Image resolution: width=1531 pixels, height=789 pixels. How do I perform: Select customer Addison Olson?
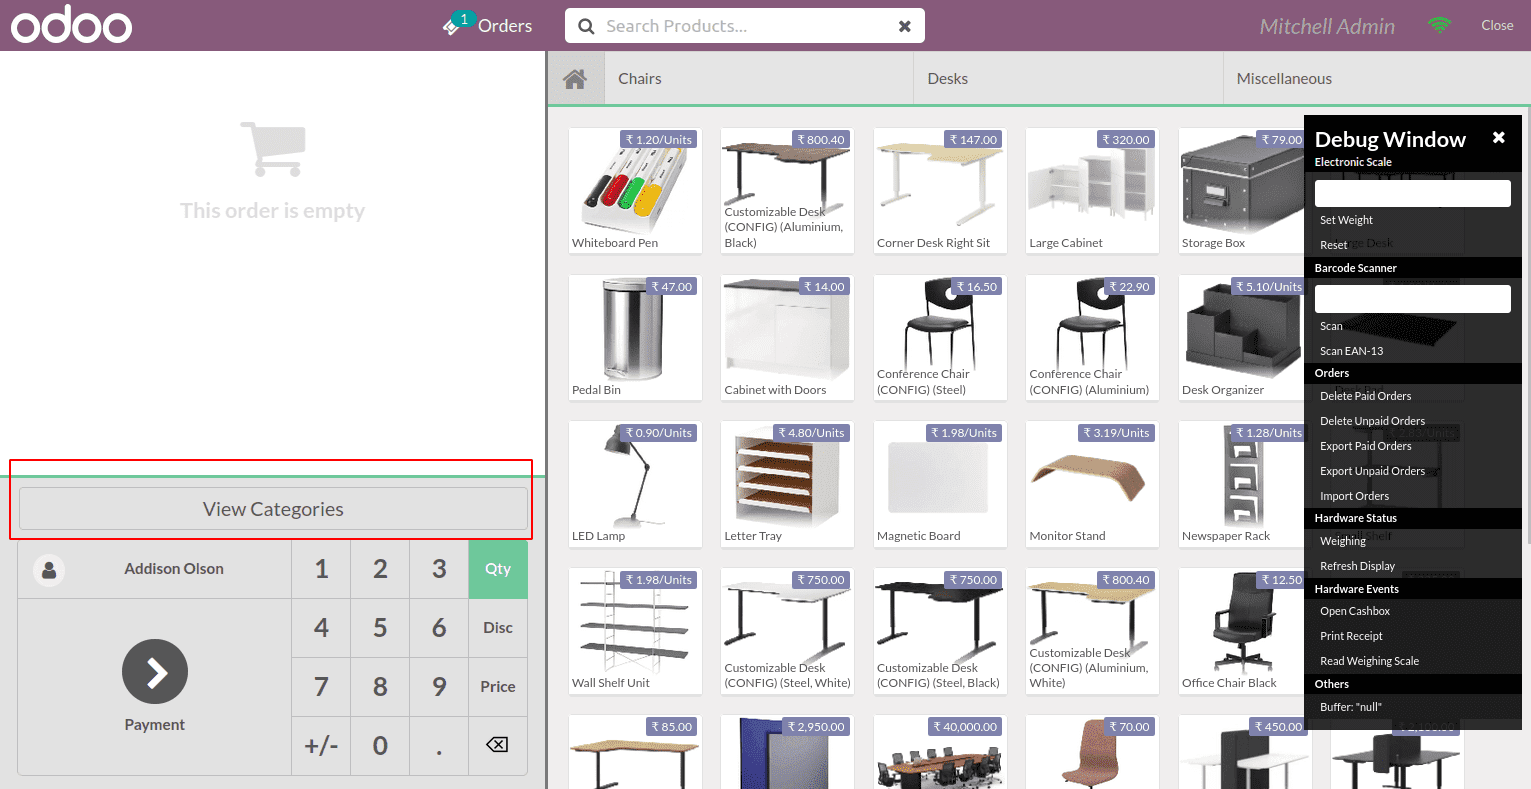[155, 569]
